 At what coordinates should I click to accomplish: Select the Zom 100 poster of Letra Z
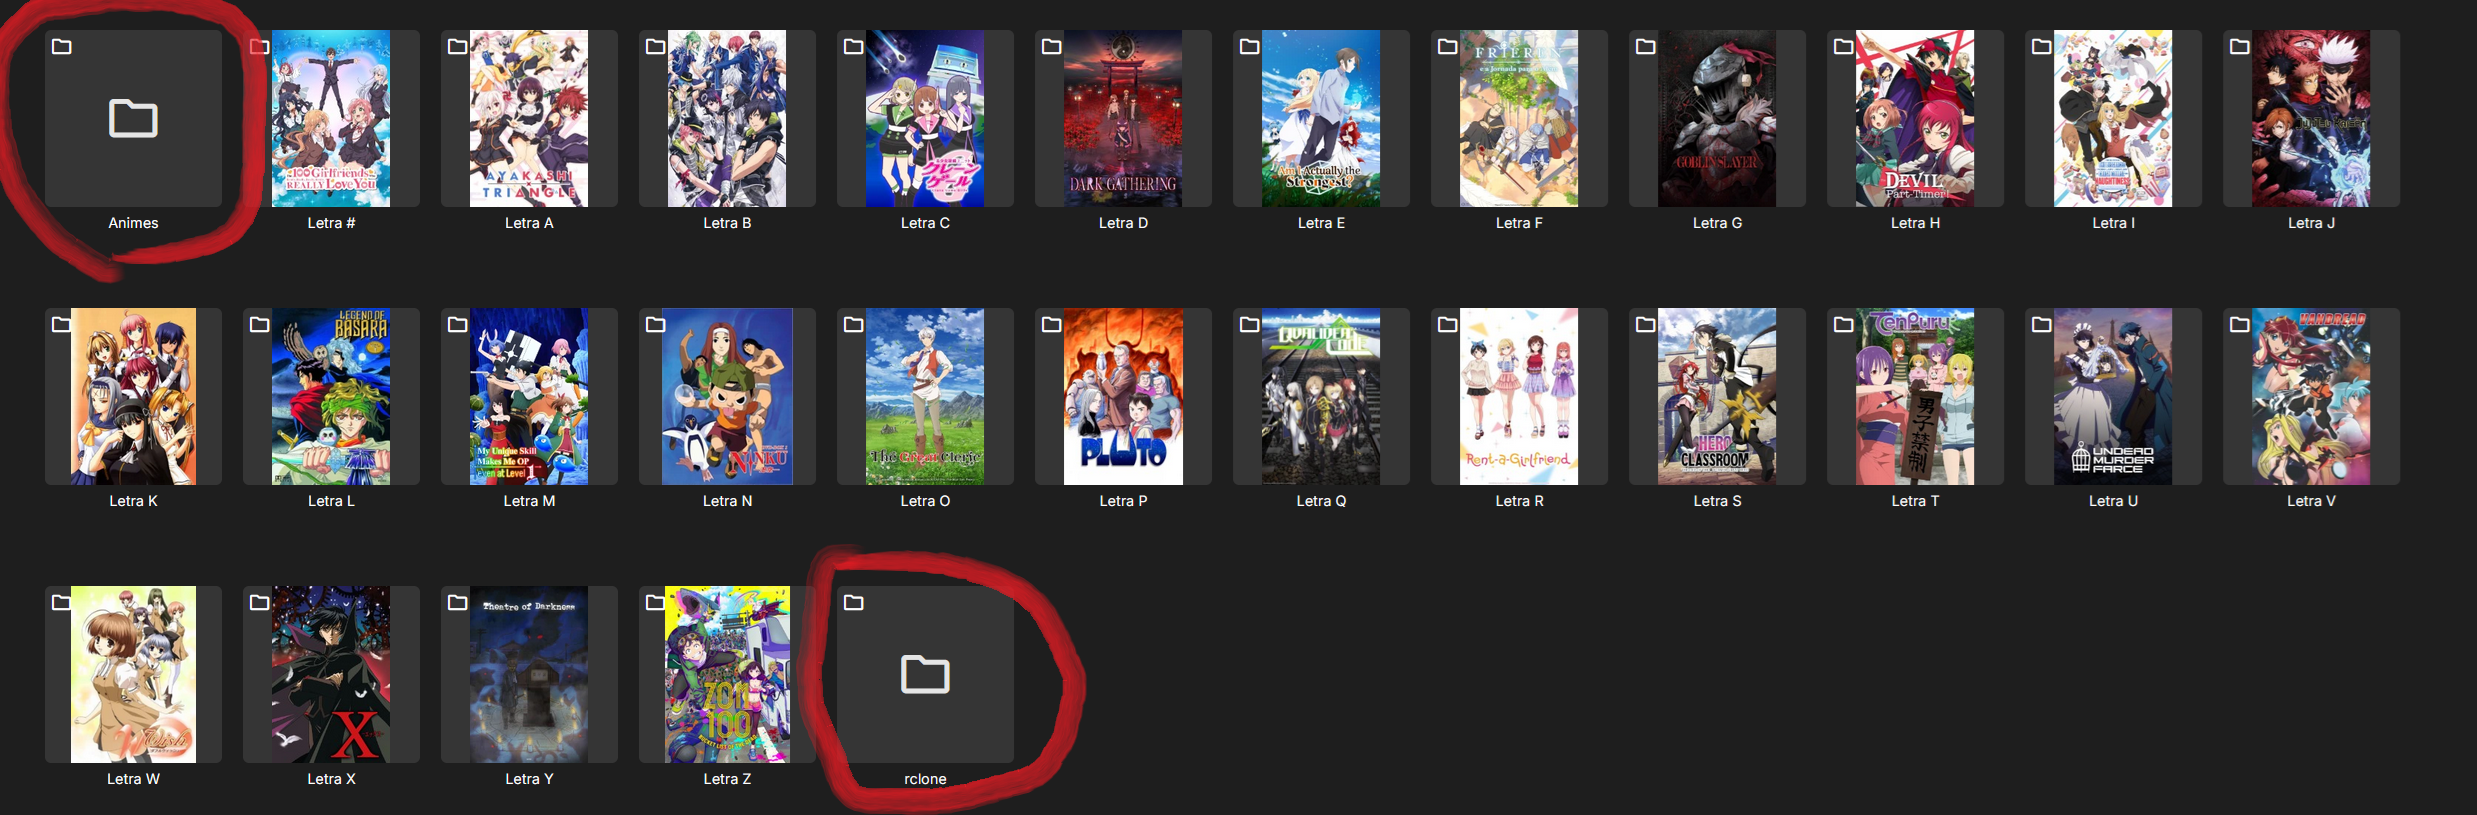coord(727,674)
